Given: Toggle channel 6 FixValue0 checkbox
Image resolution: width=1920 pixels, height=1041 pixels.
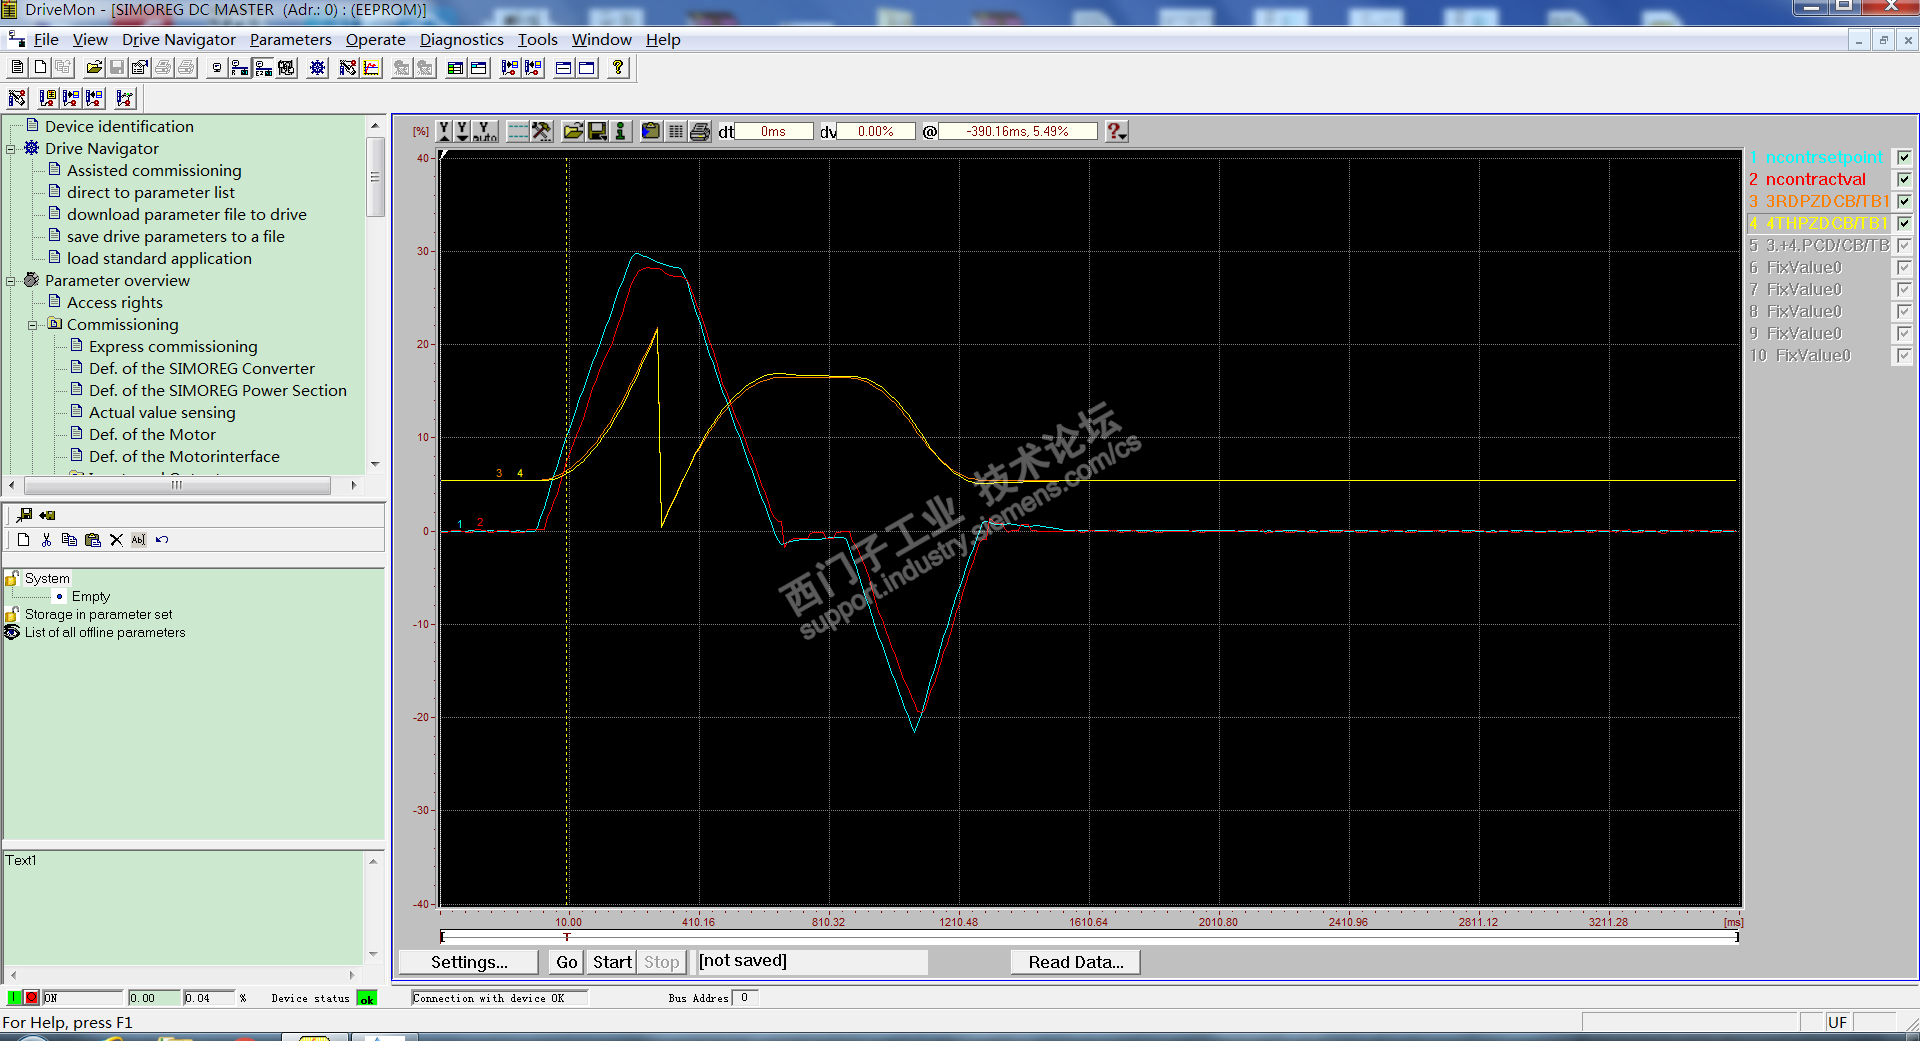Looking at the screenshot, I should tap(1903, 268).
